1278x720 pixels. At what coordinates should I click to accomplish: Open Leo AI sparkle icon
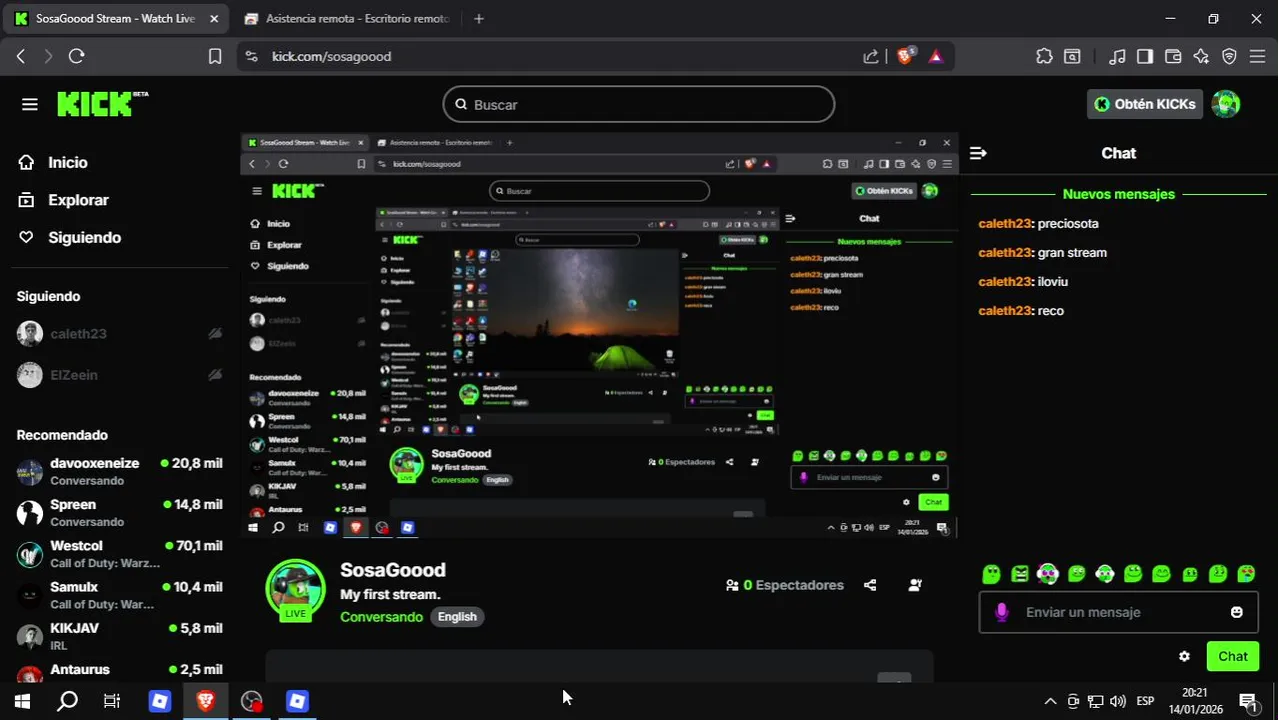(1201, 56)
